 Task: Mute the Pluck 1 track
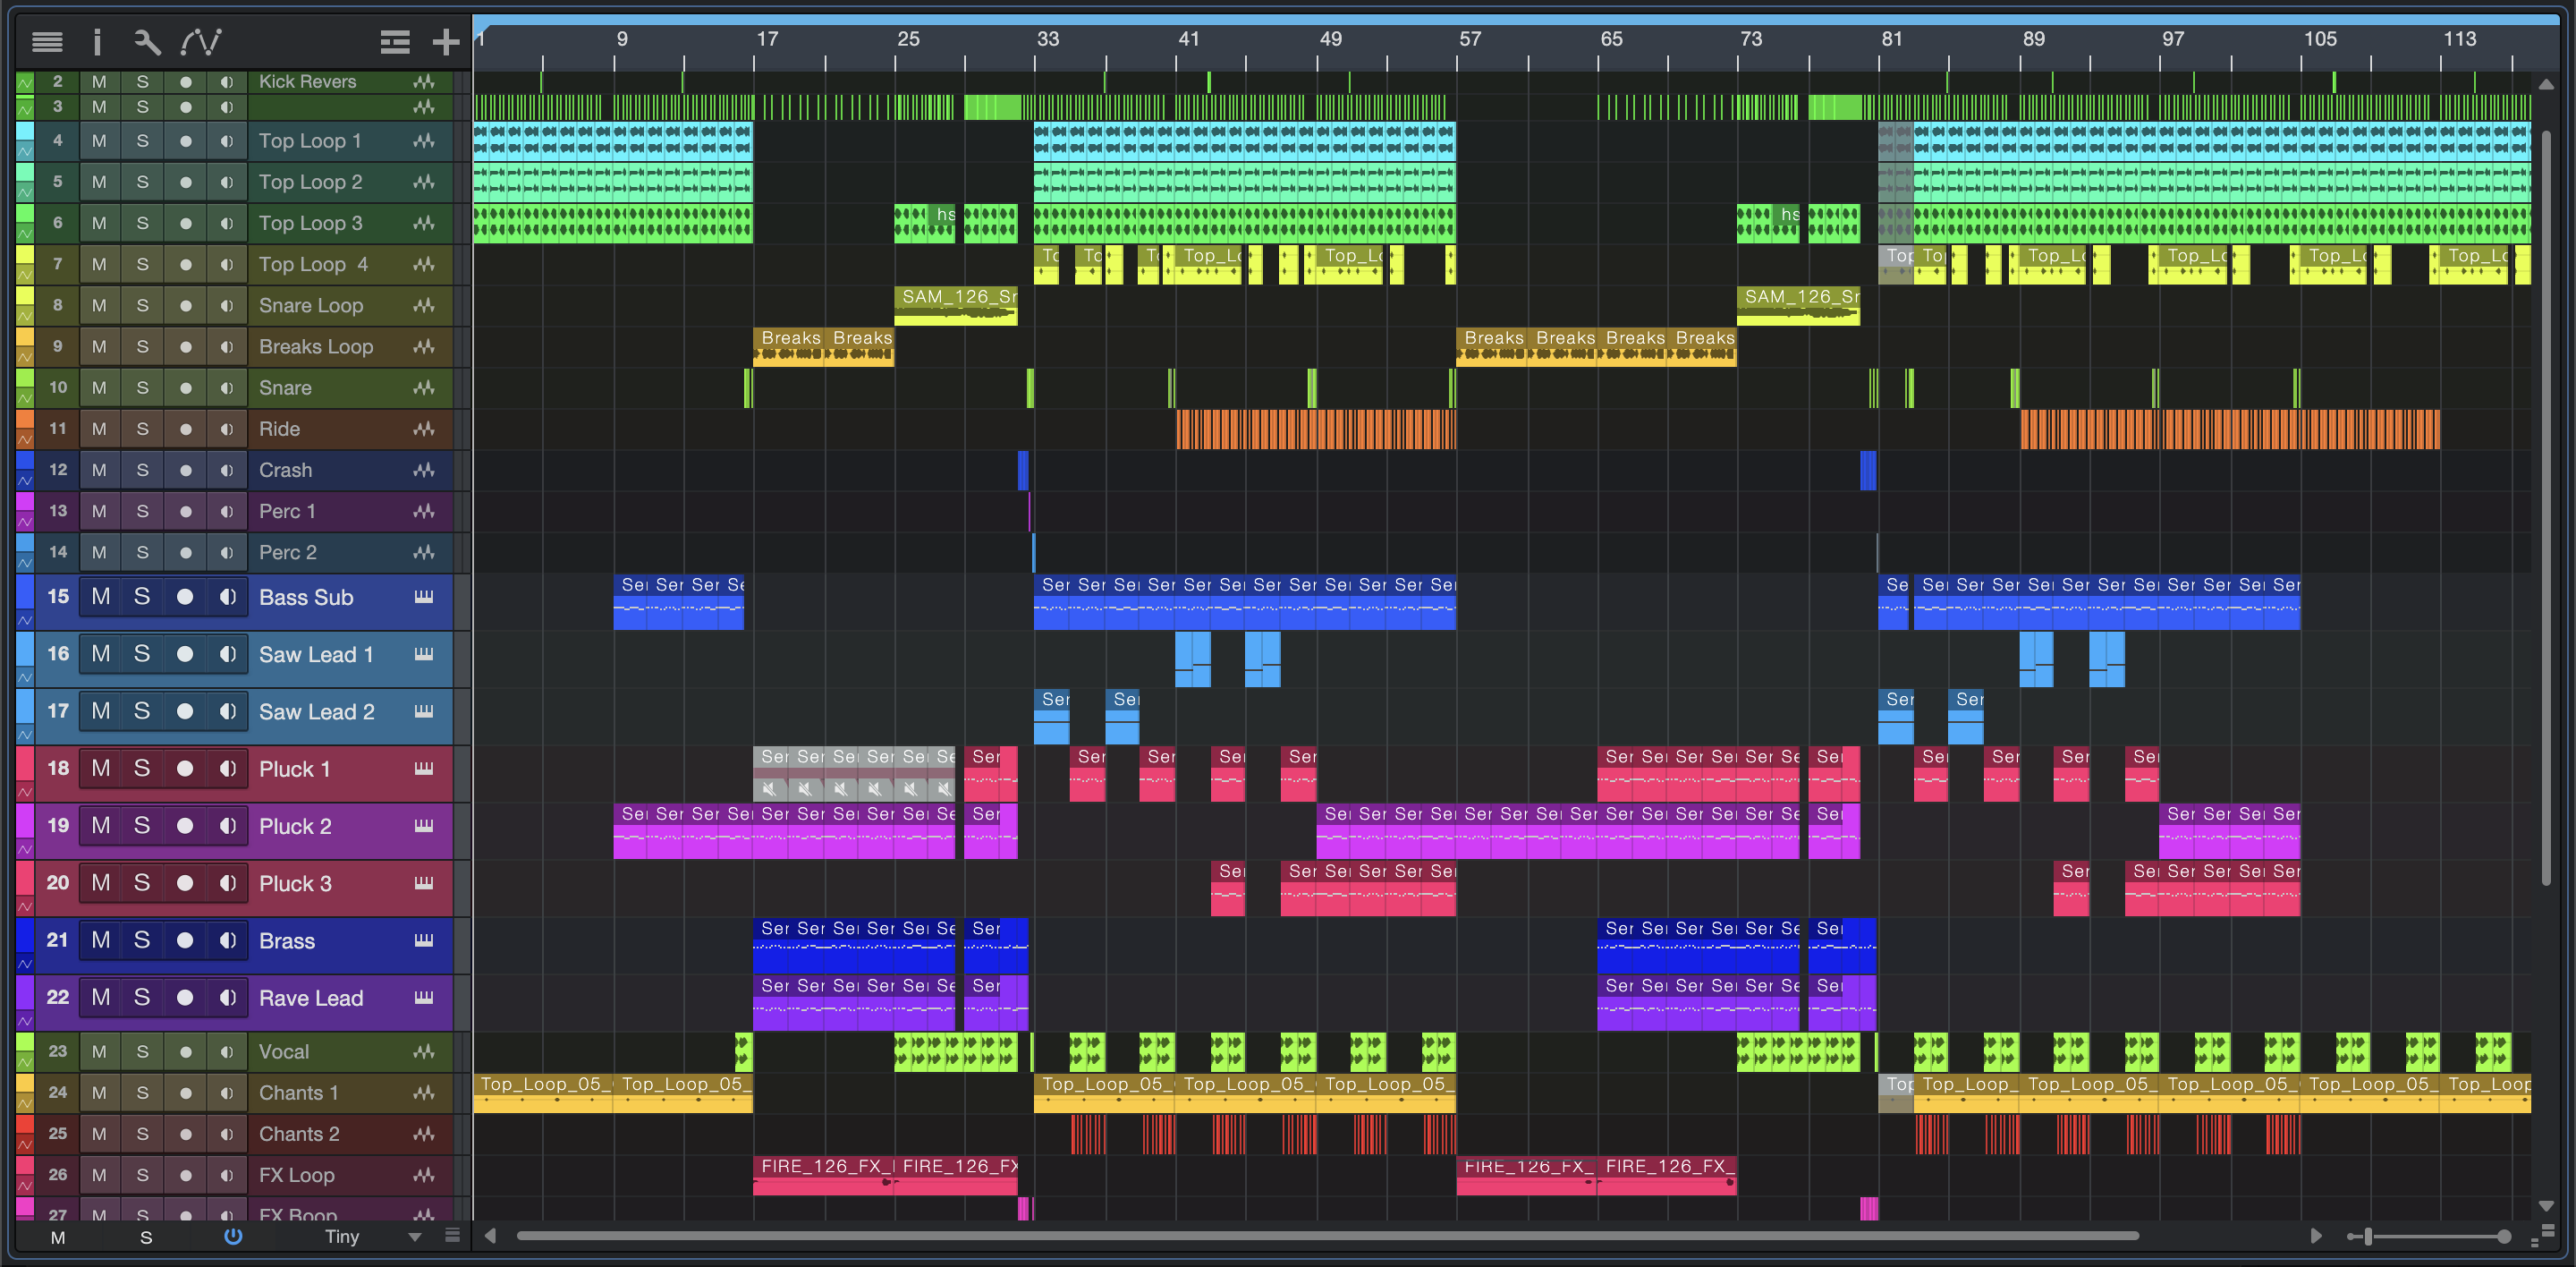pyautogui.click(x=100, y=769)
